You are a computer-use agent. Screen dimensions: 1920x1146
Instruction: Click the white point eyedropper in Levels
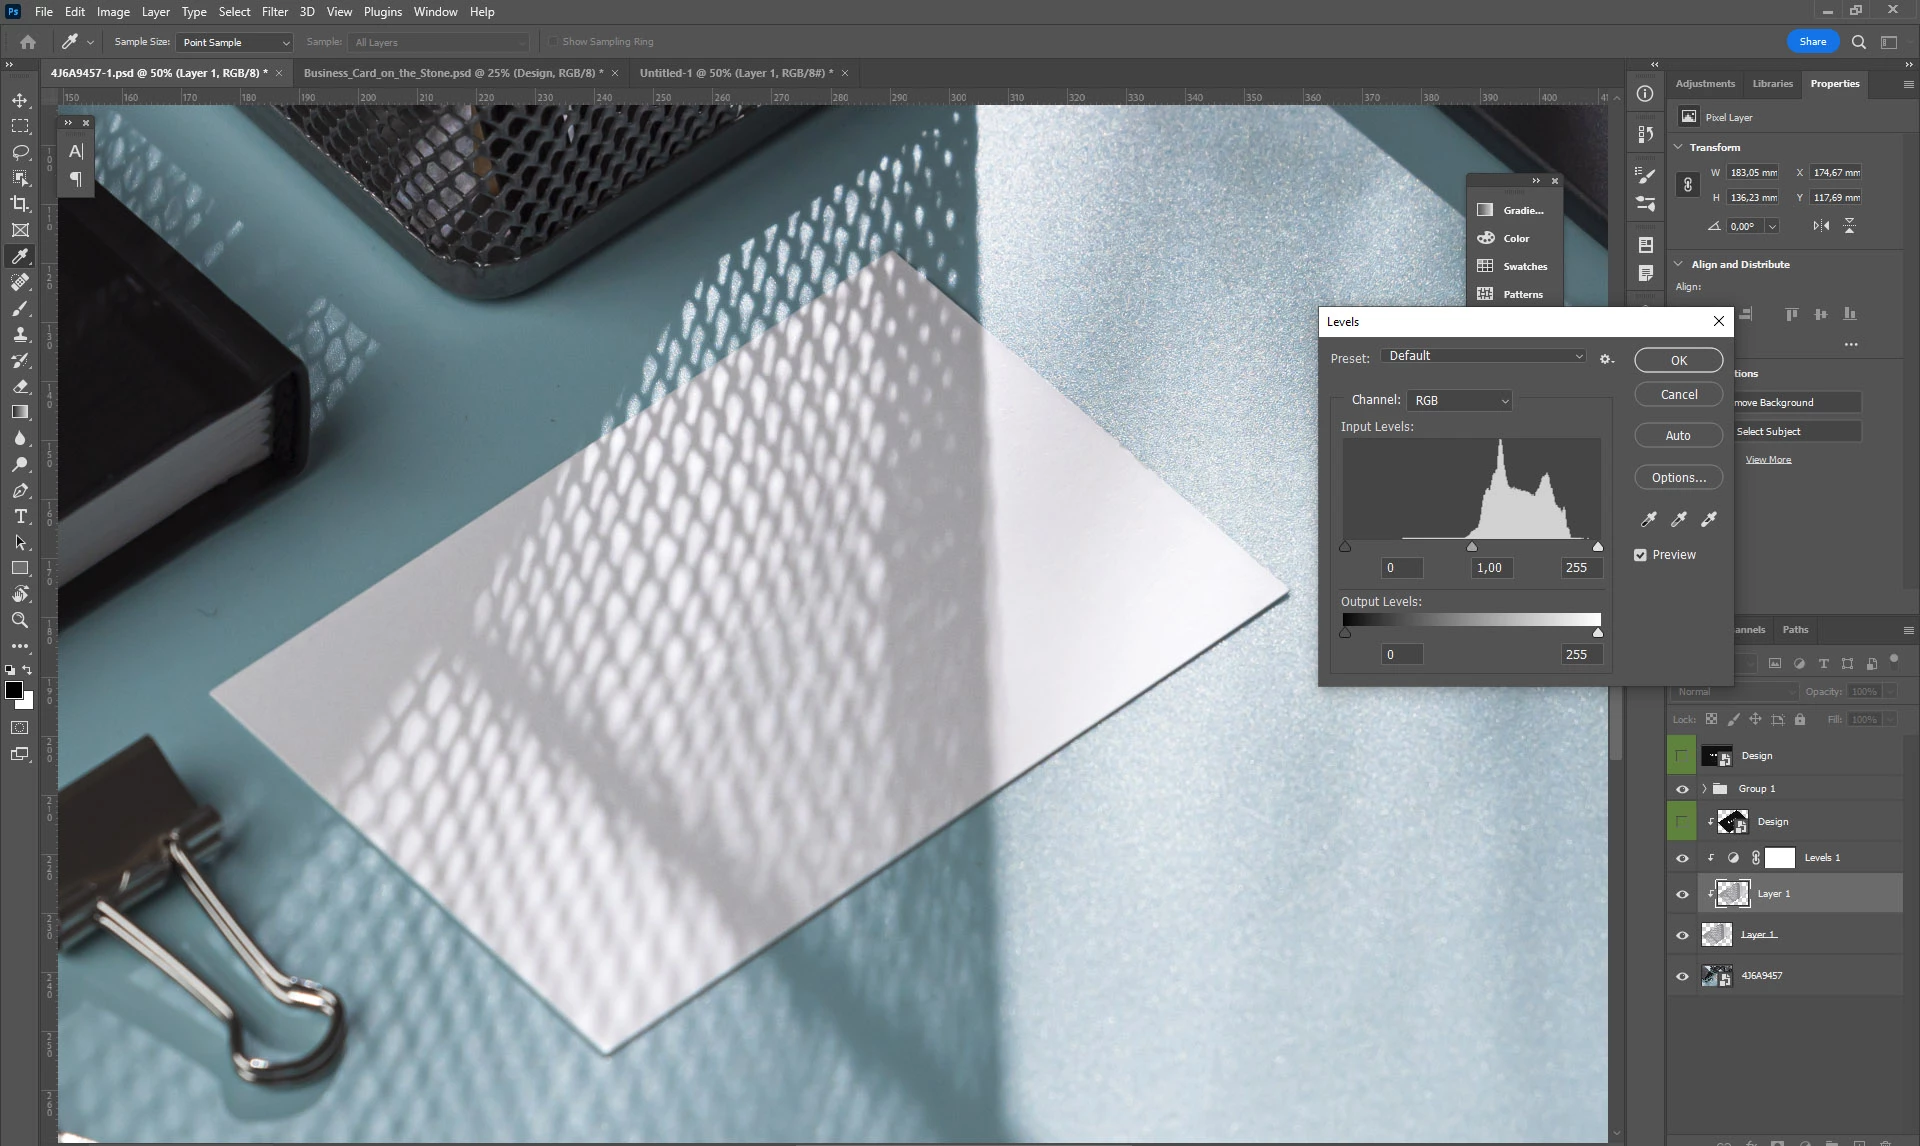coord(1709,519)
